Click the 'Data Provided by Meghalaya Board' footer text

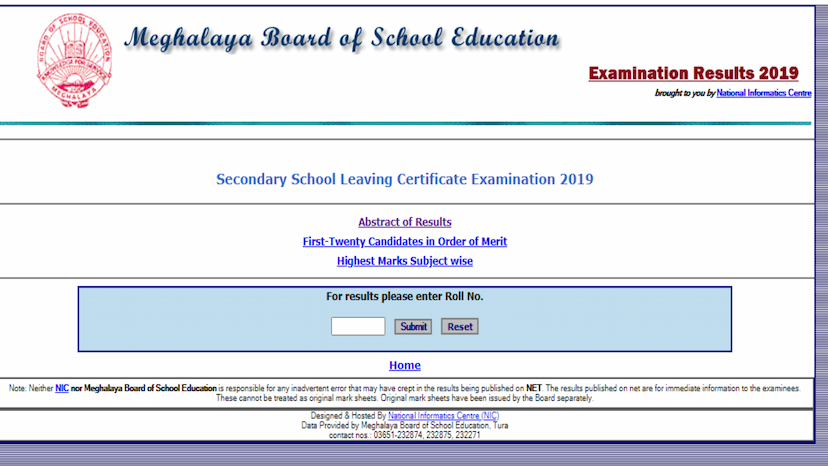point(404,425)
